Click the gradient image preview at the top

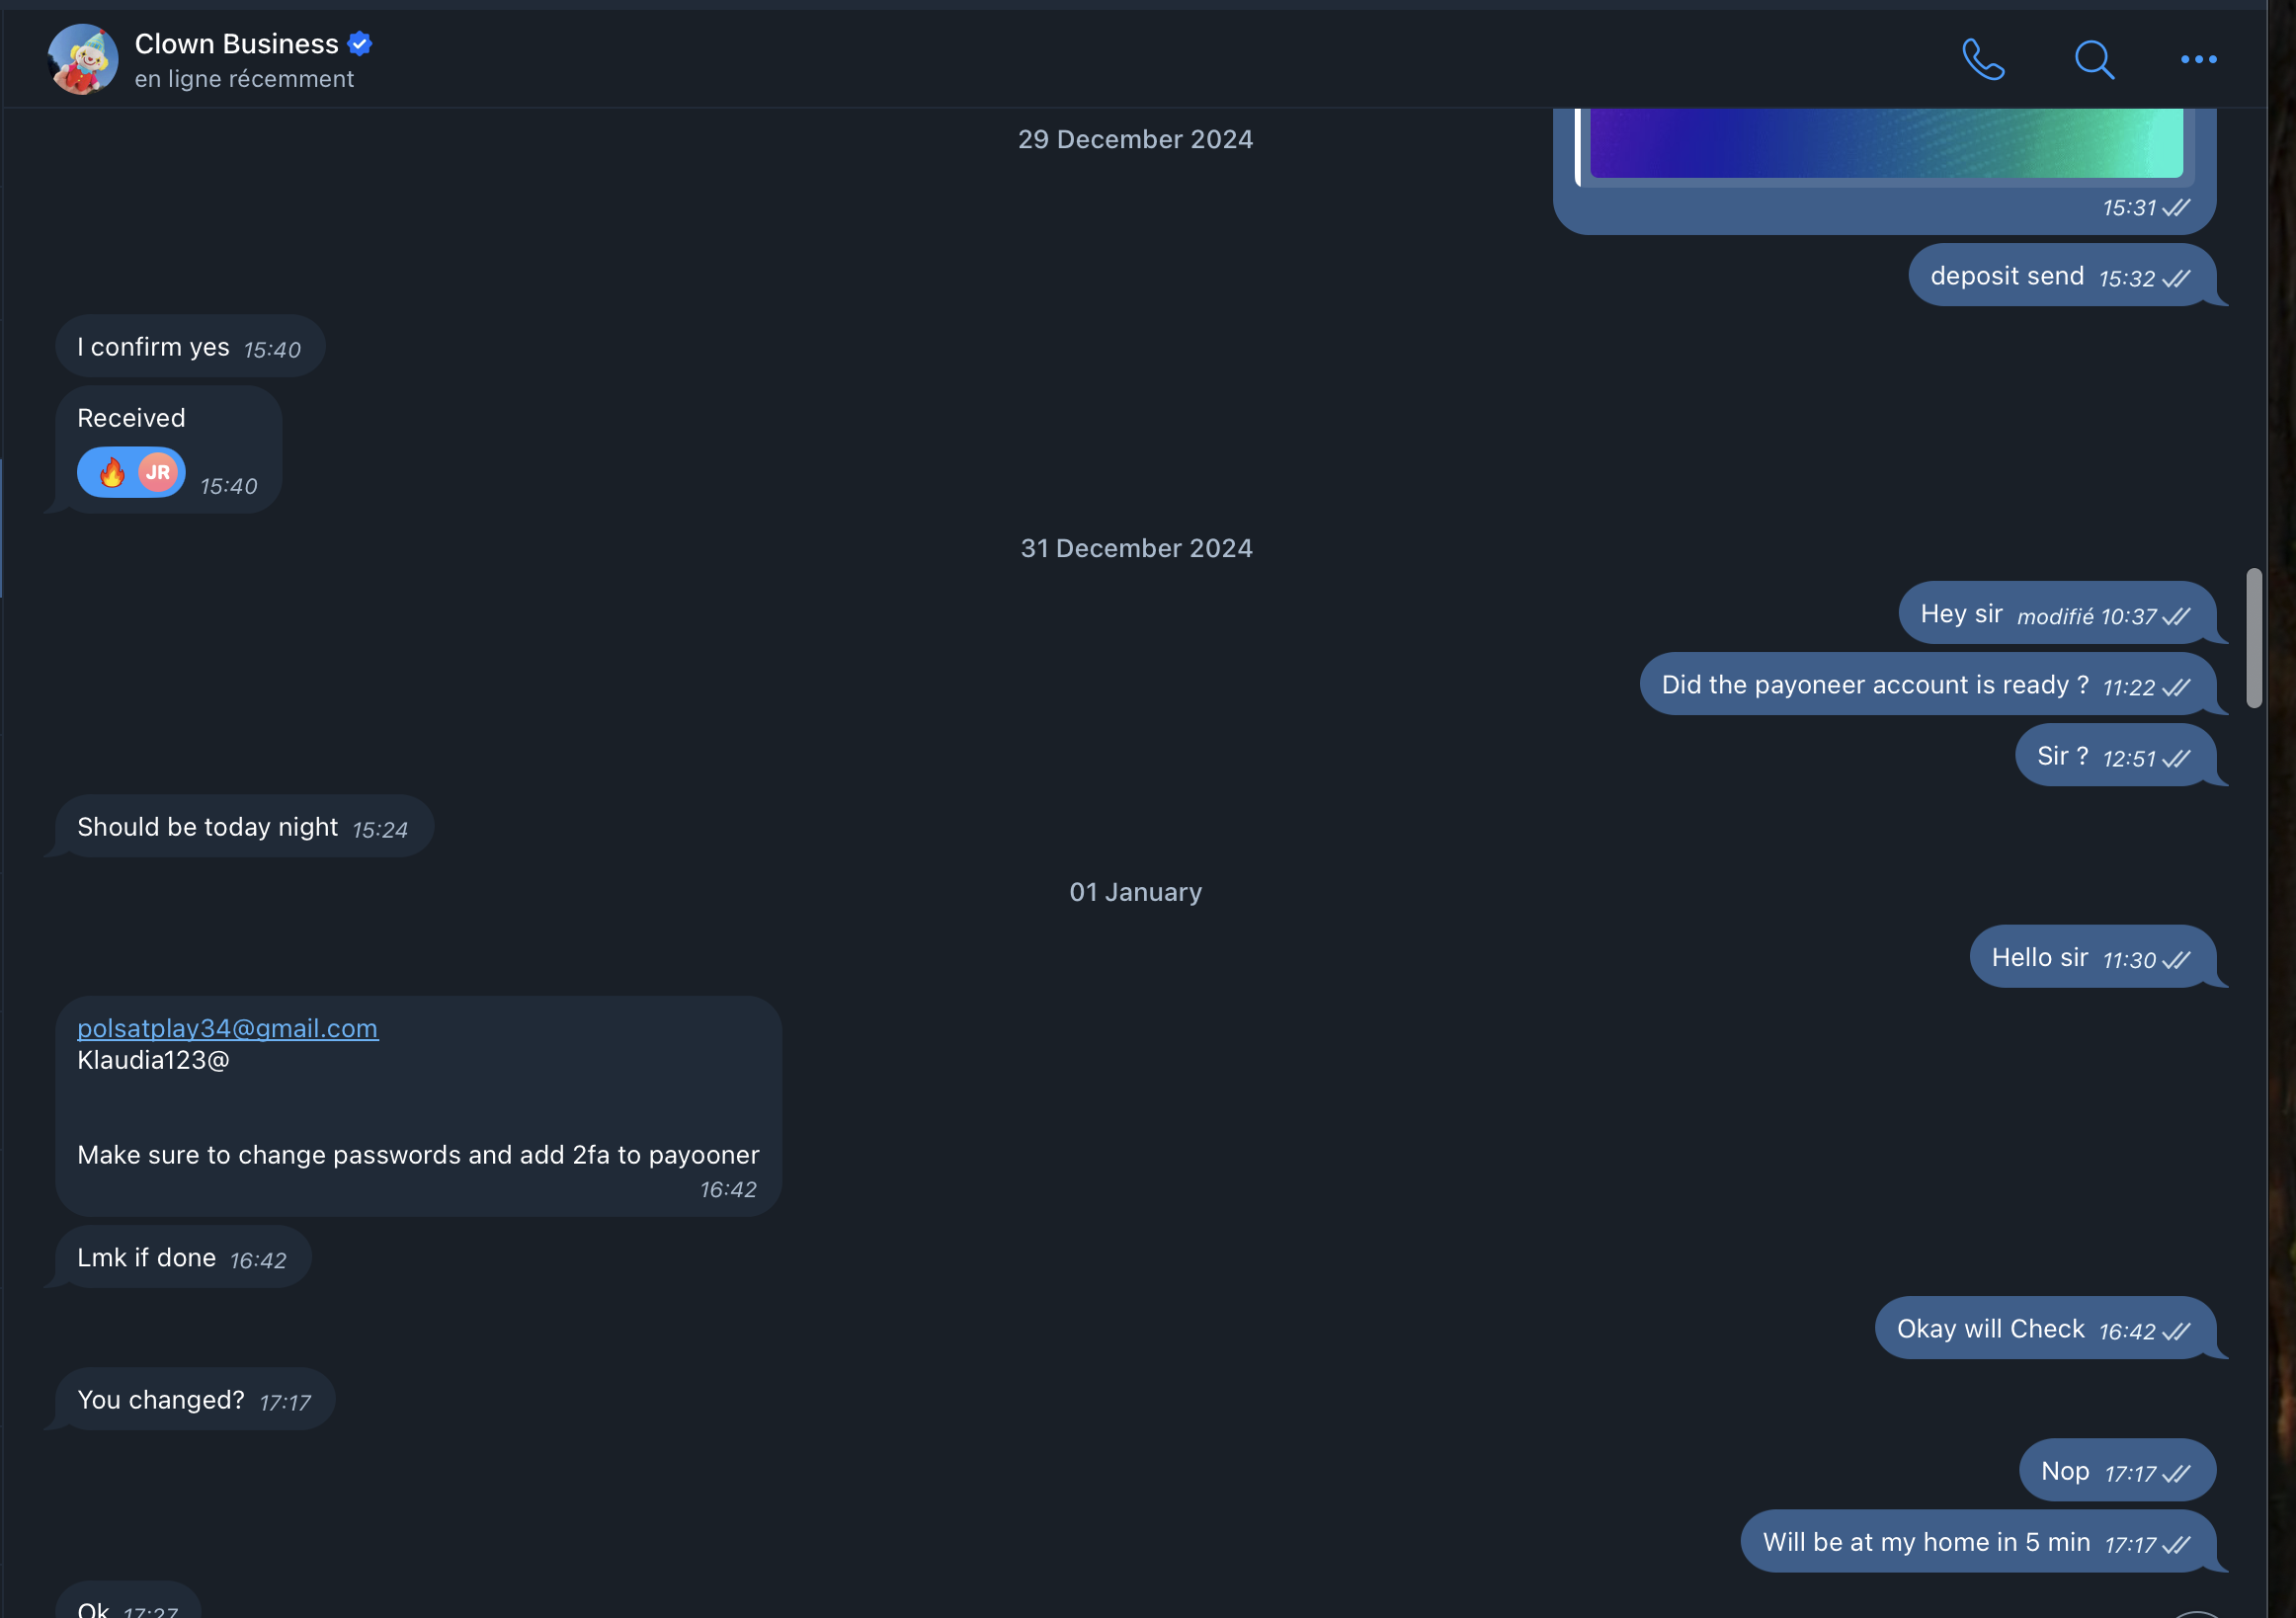(1886, 143)
